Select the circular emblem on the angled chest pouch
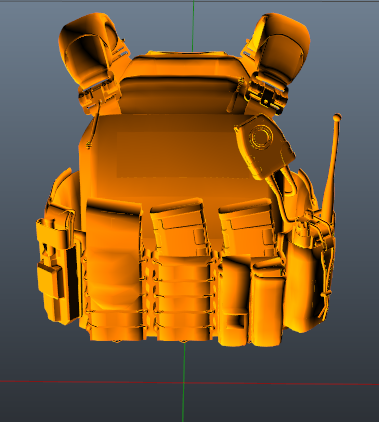The width and height of the screenshot is (379, 422). [x=261, y=137]
